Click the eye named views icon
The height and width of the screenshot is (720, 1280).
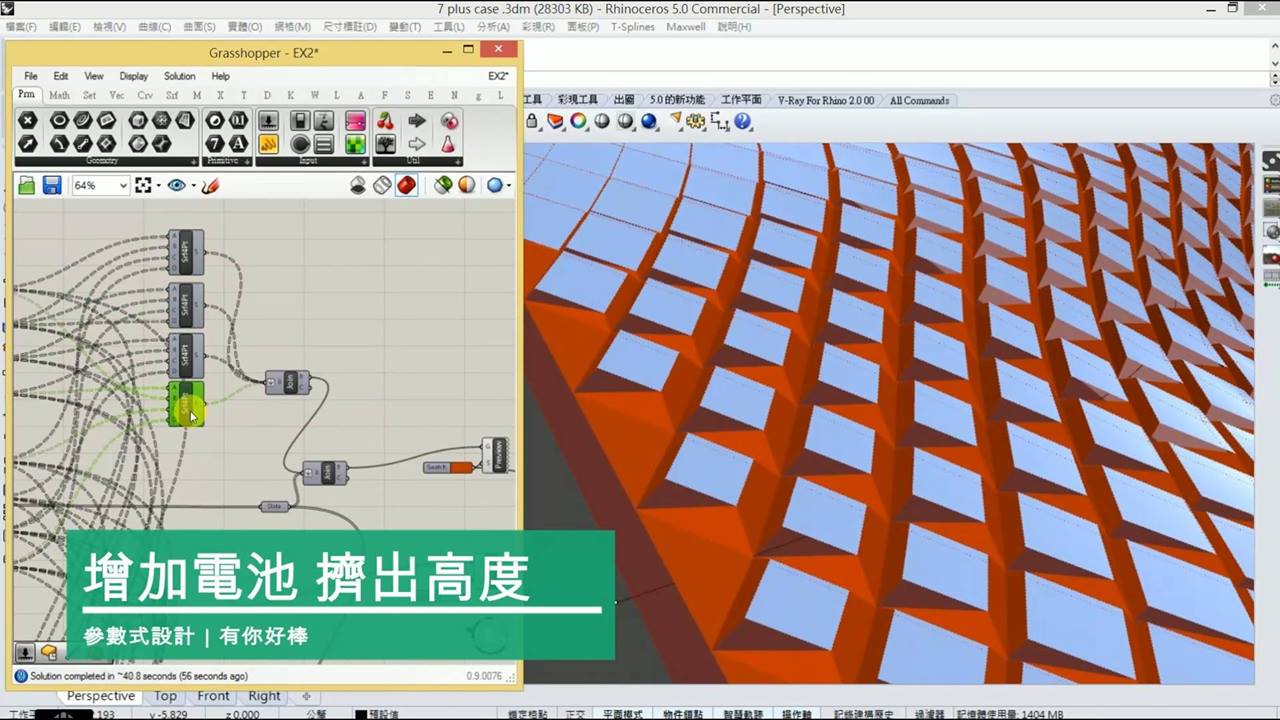[x=176, y=185]
